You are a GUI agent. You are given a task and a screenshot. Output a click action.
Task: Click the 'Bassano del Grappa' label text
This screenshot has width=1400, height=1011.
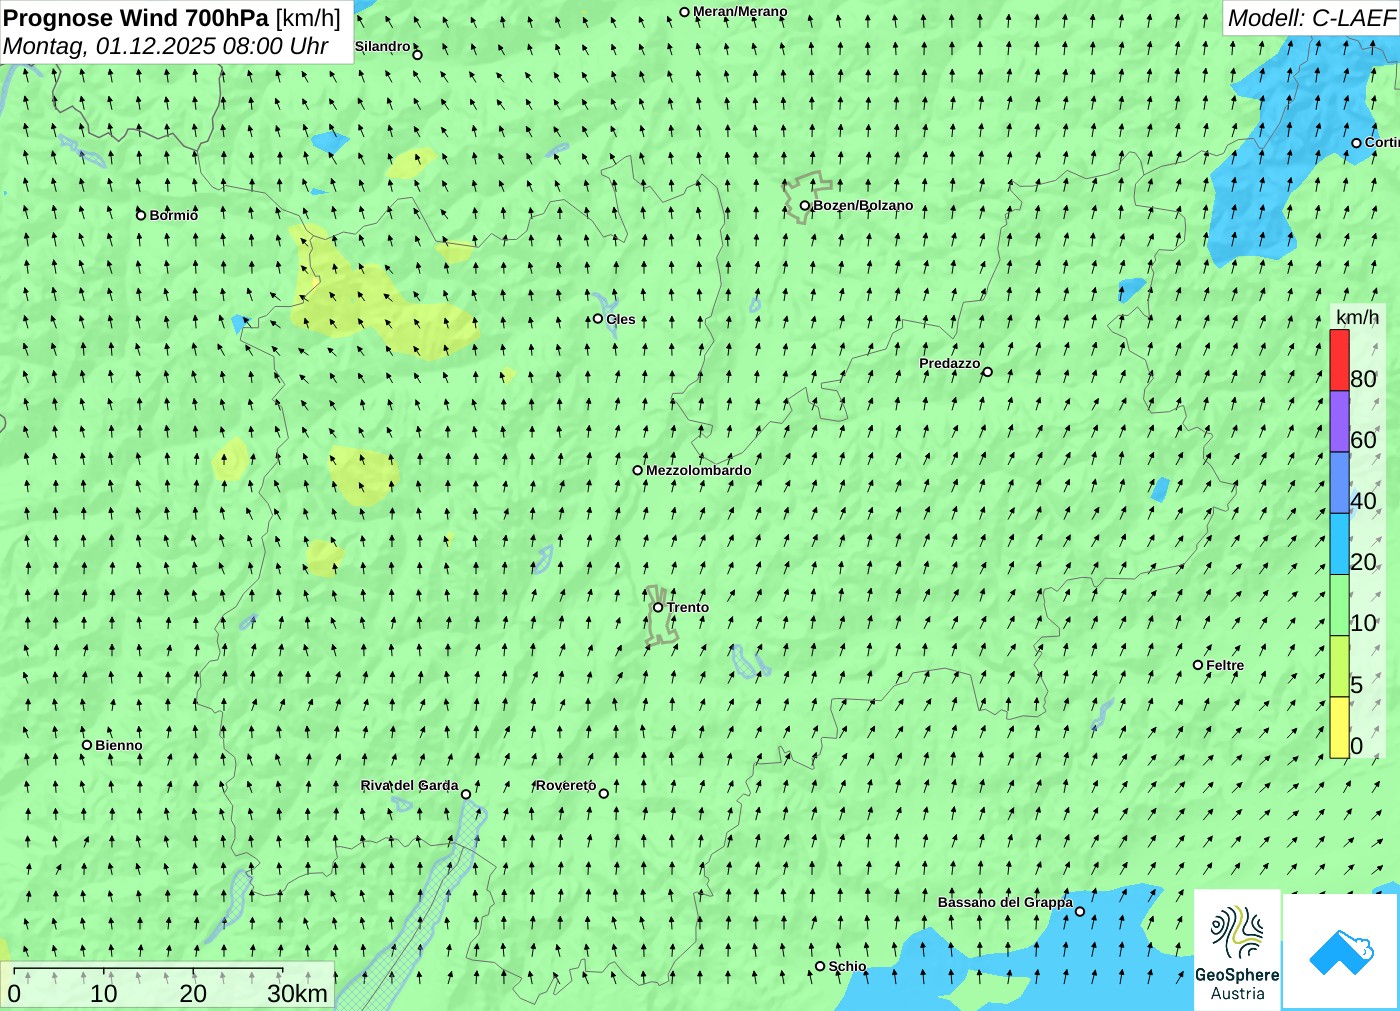tap(1005, 902)
